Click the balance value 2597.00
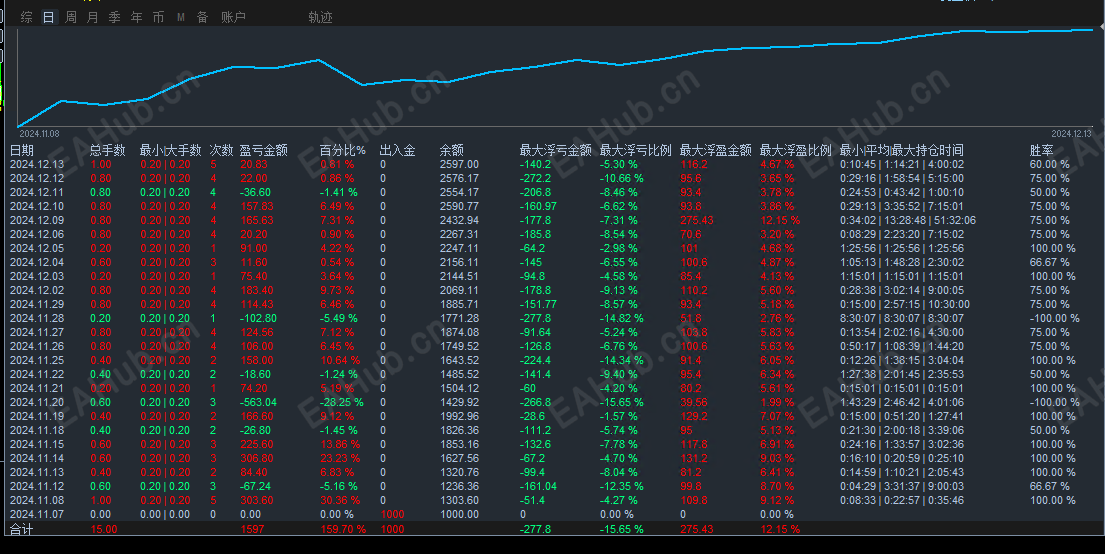Screen dimensions: 1105x554 coord(459,164)
